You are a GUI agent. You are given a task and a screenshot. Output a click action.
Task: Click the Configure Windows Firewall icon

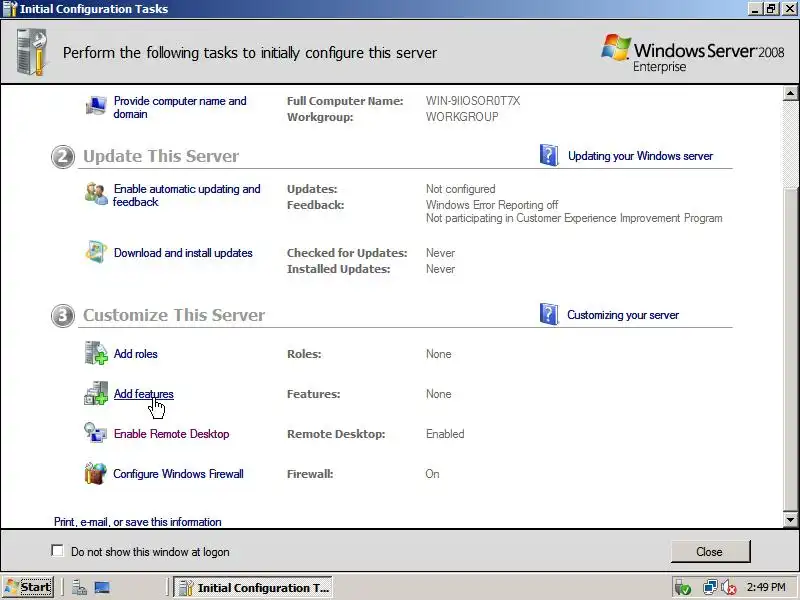click(95, 473)
